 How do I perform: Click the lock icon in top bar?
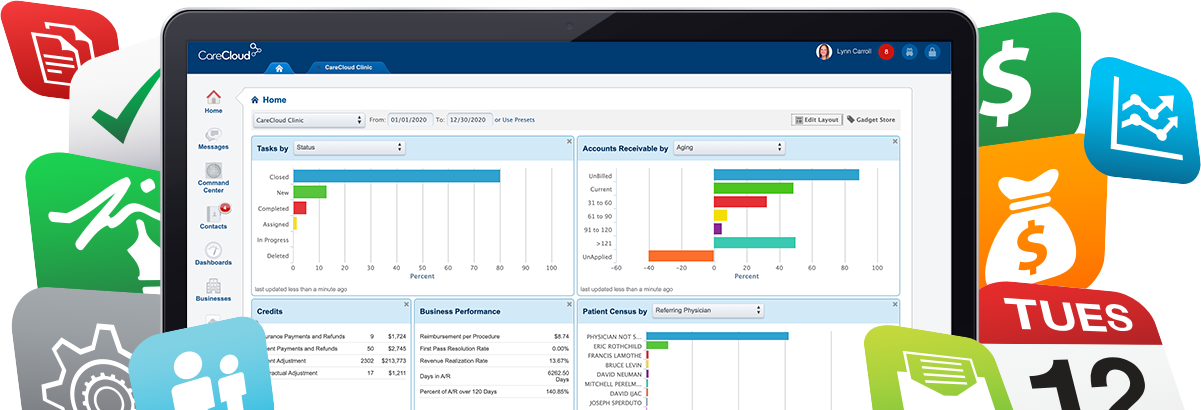932,52
